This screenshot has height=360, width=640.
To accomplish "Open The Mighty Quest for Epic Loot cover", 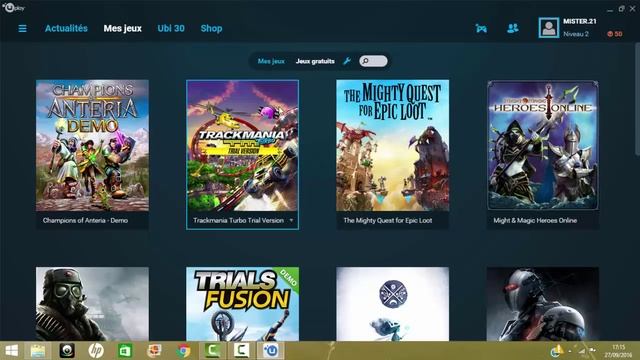I will point(393,145).
